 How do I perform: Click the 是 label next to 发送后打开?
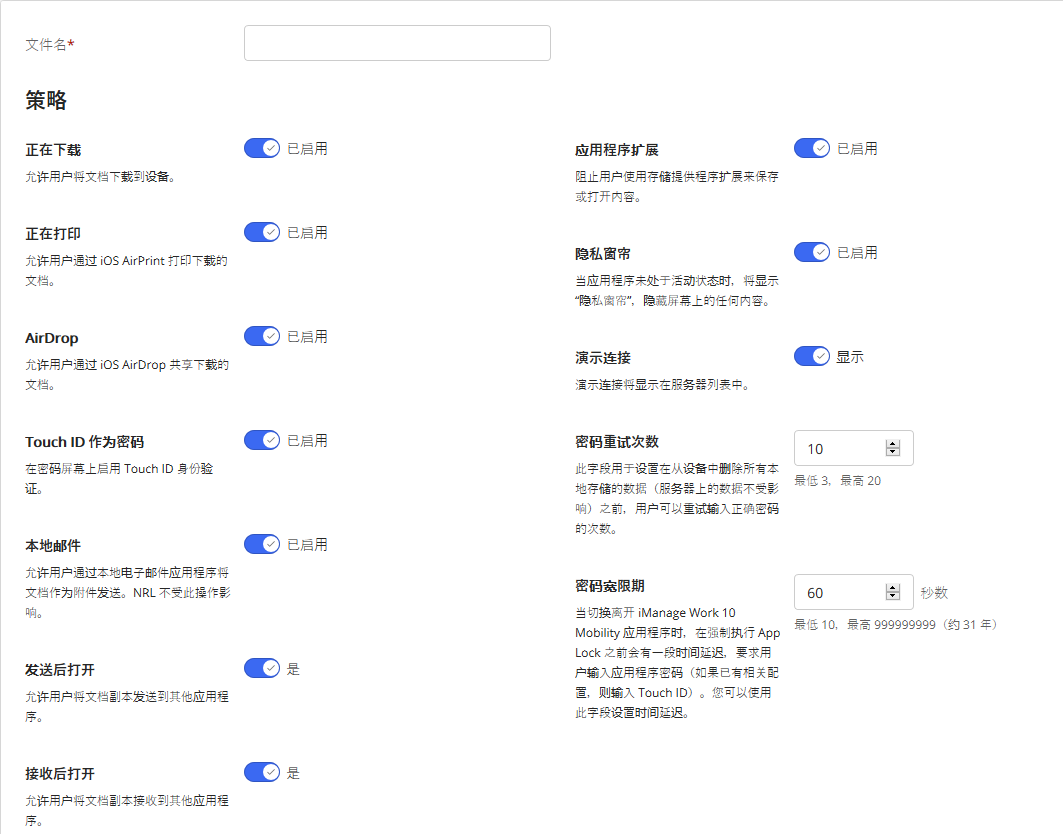pyautogui.click(x=293, y=669)
